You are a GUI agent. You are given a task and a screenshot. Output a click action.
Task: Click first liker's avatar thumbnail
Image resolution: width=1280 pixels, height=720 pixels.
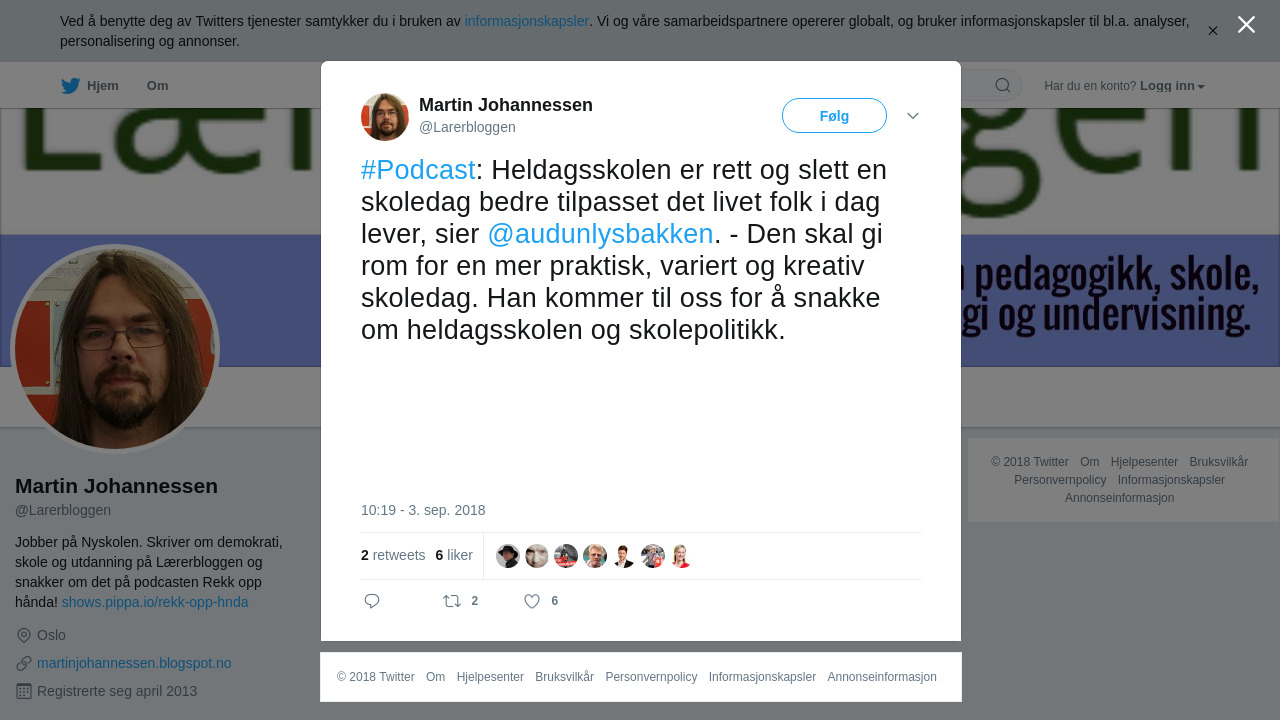(x=508, y=556)
